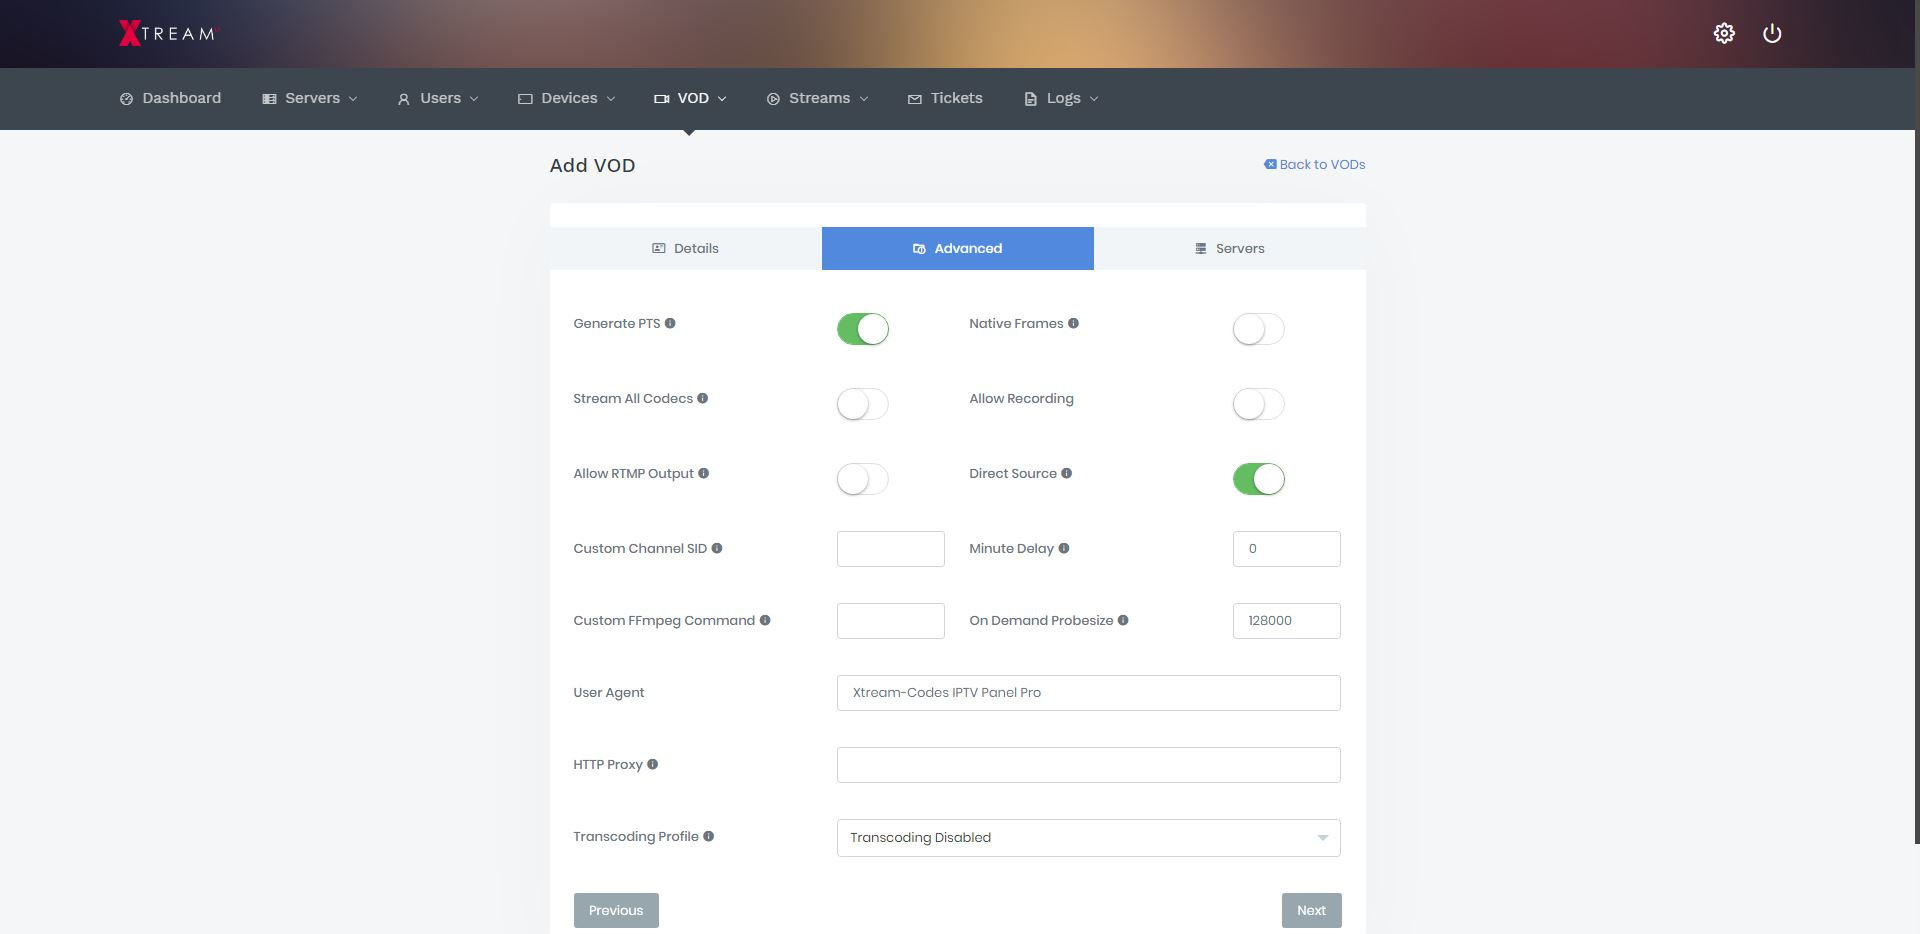
Task: Click the Custom FFmpeg Command info icon
Action: pyautogui.click(x=765, y=620)
